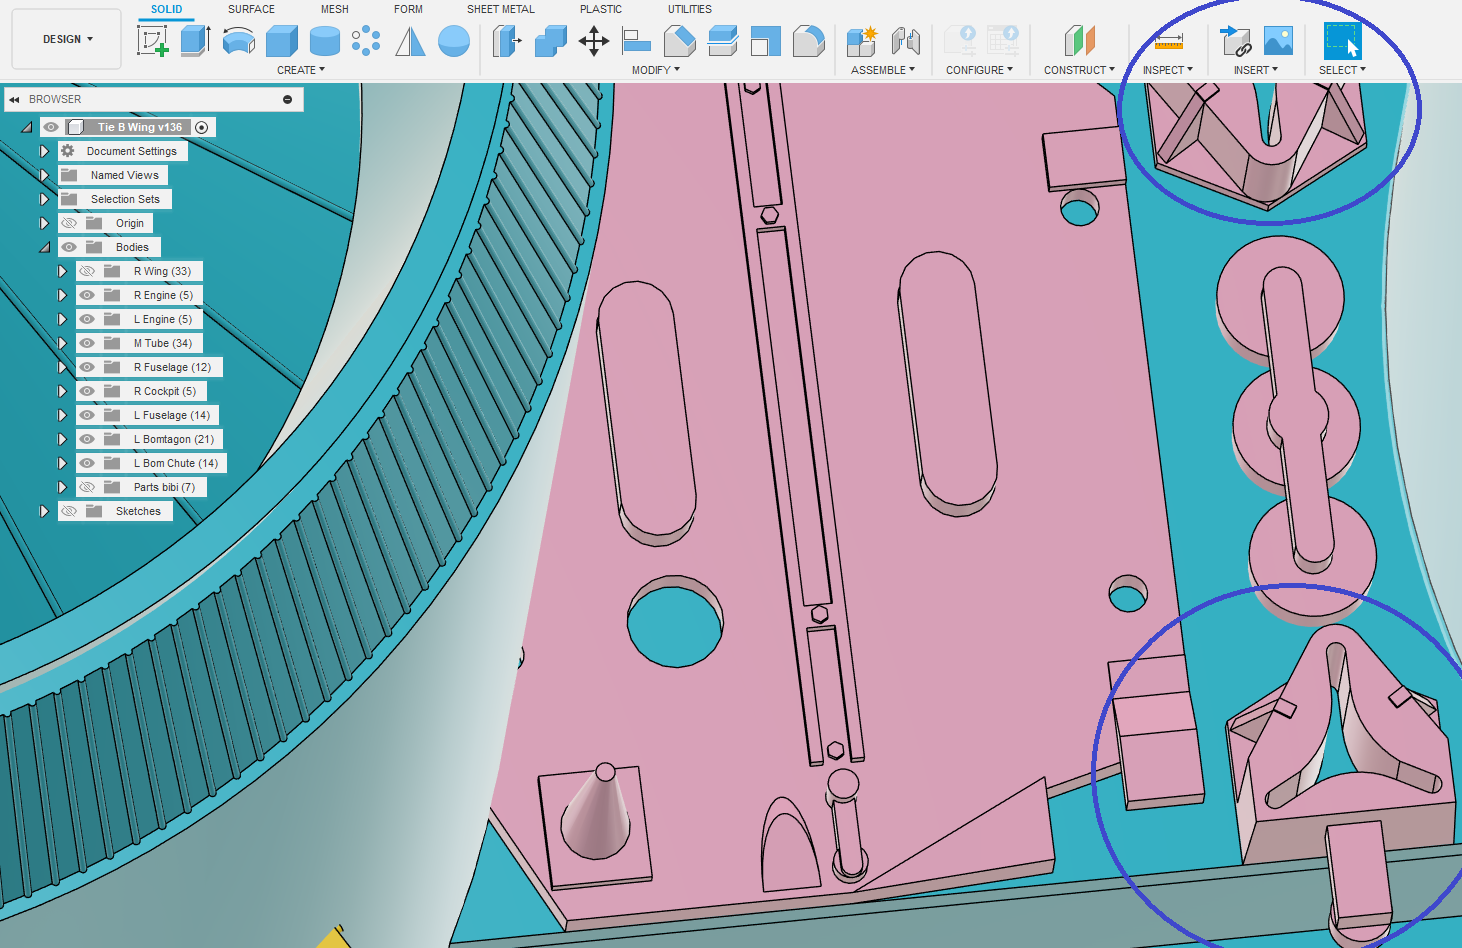Open the CREATE dropdown menu
1462x948 pixels.
coord(301,70)
